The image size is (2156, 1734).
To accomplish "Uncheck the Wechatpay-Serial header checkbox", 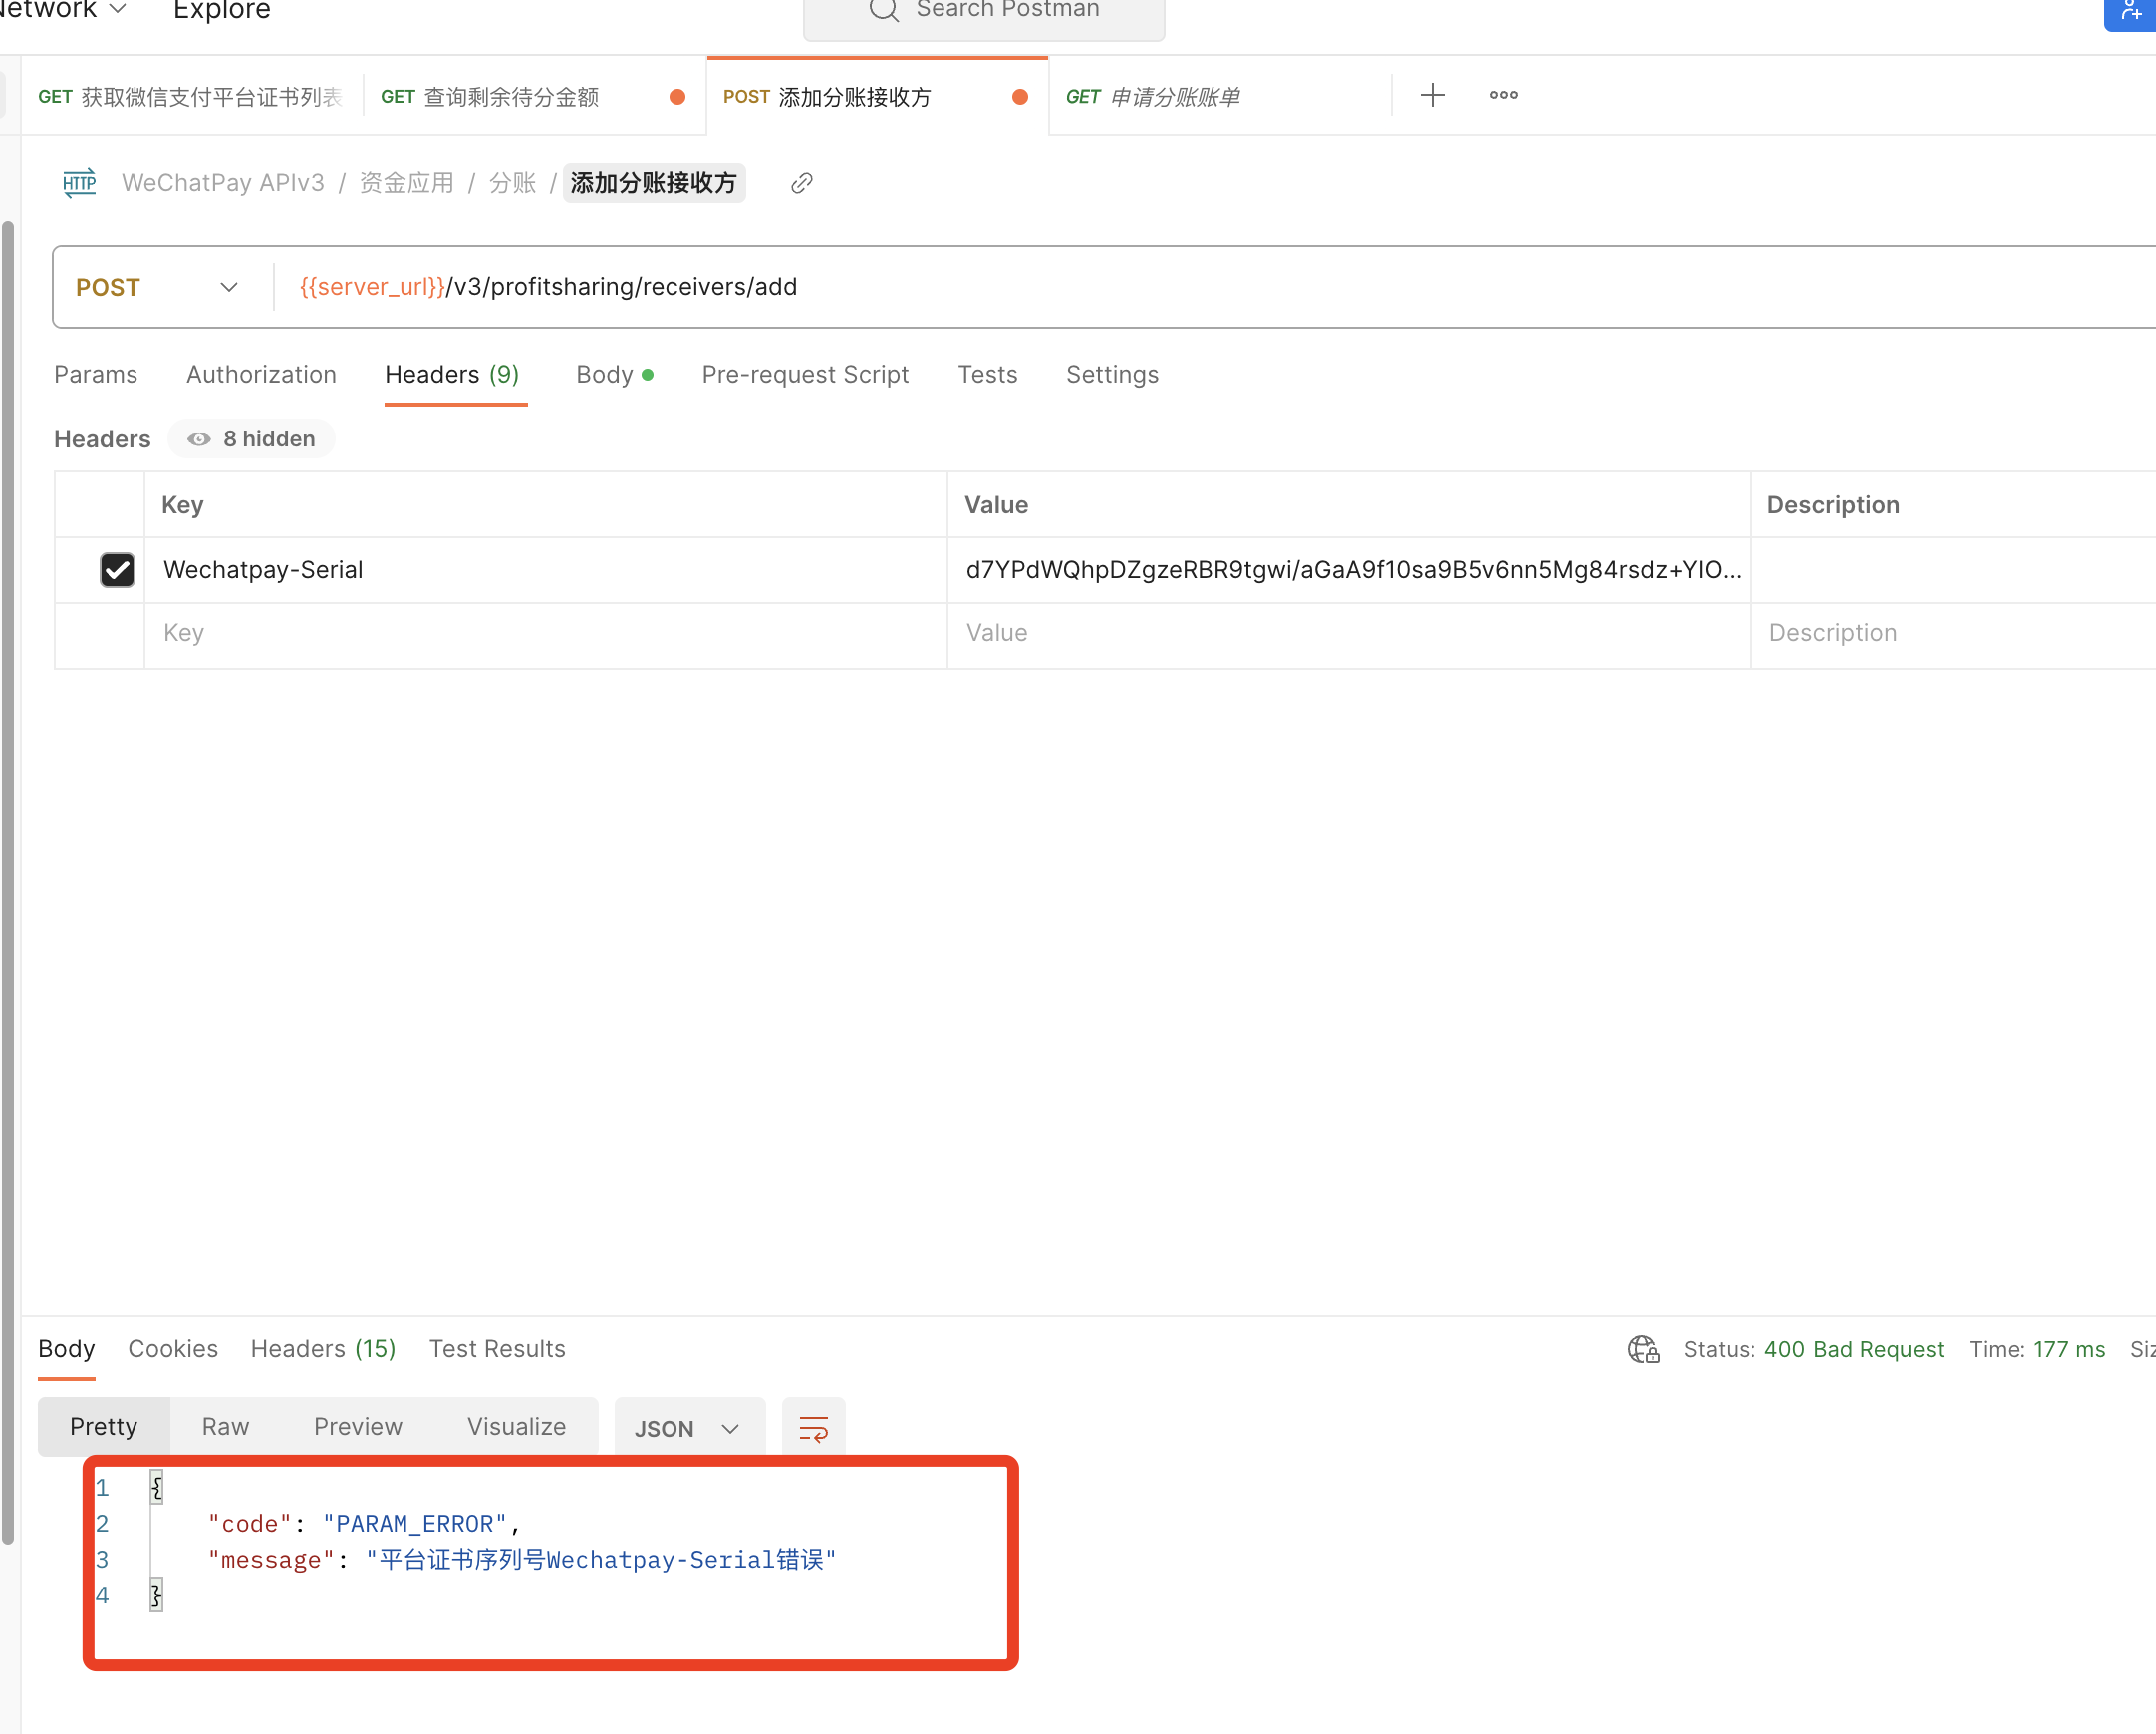I will [117, 569].
